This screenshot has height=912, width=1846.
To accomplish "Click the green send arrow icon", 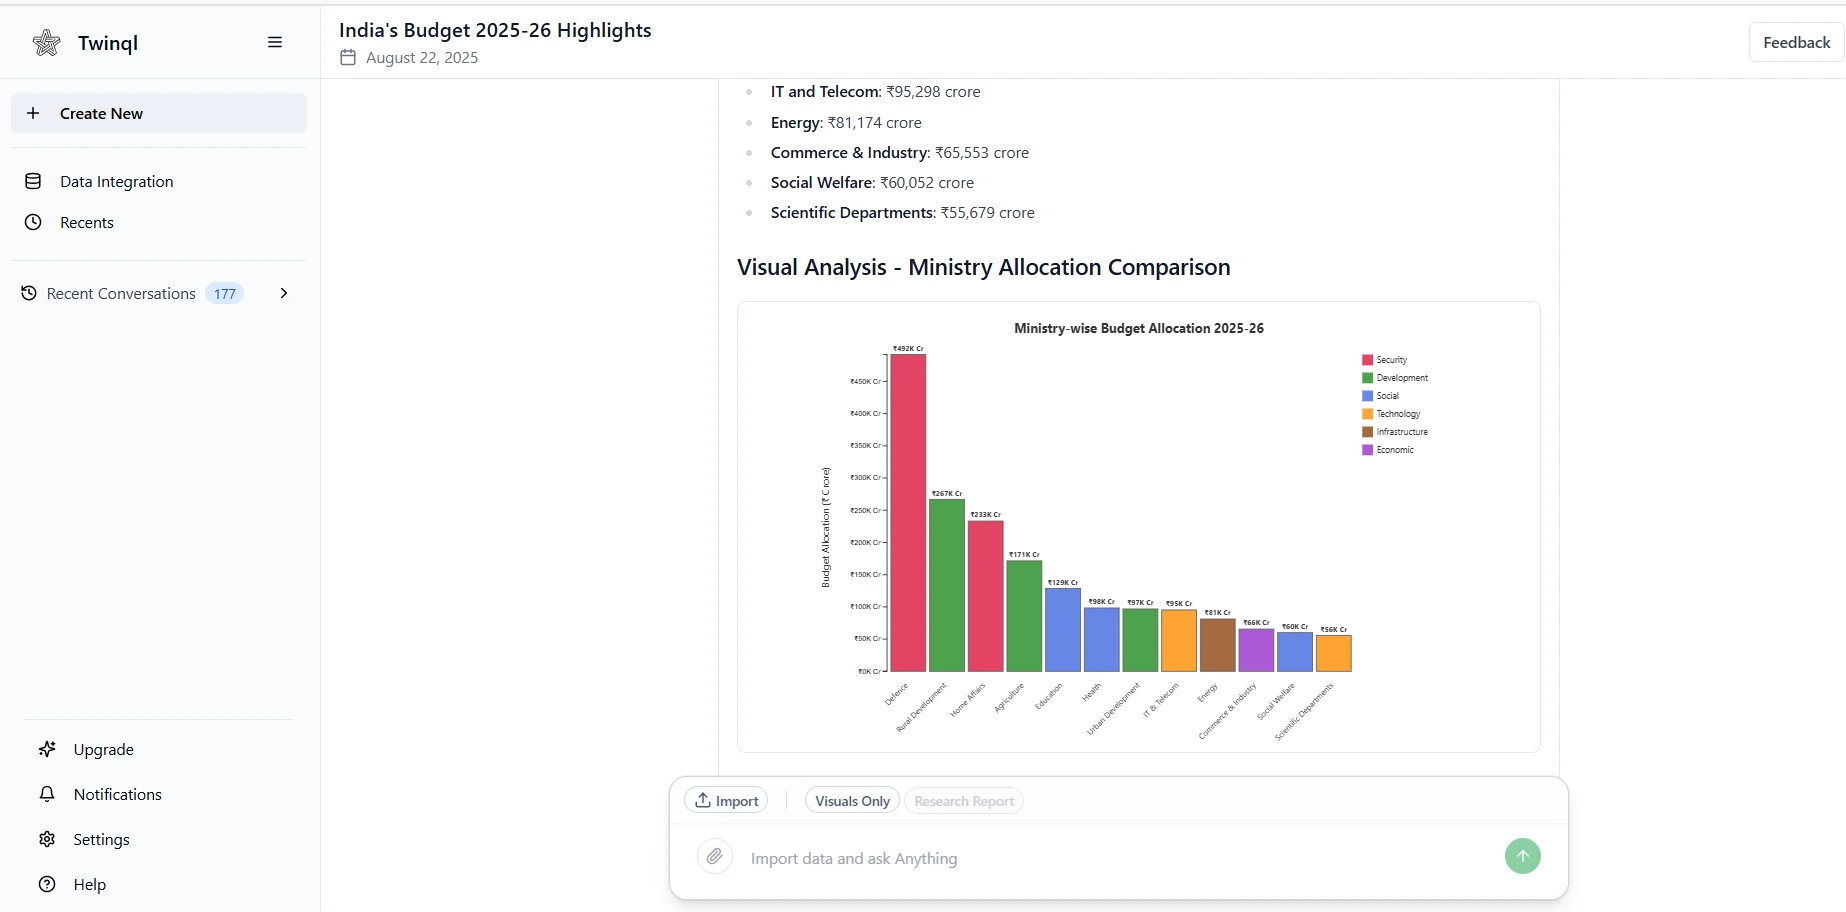I will [x=1522, y=856].
